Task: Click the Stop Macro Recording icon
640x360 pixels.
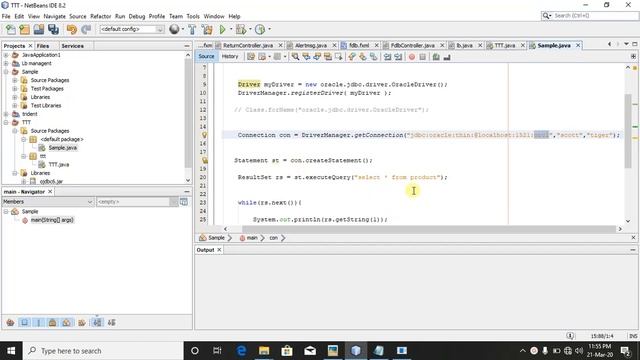Action: click(422, 57)
